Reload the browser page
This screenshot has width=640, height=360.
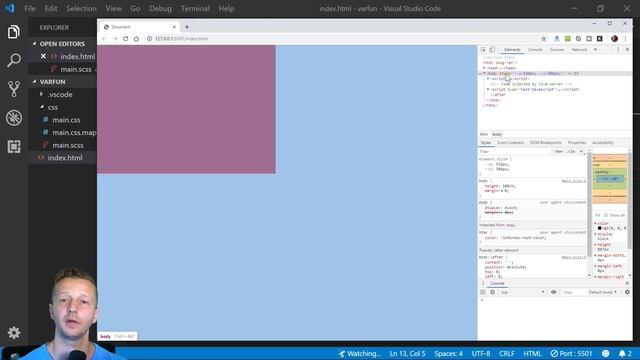coord(126,39)
